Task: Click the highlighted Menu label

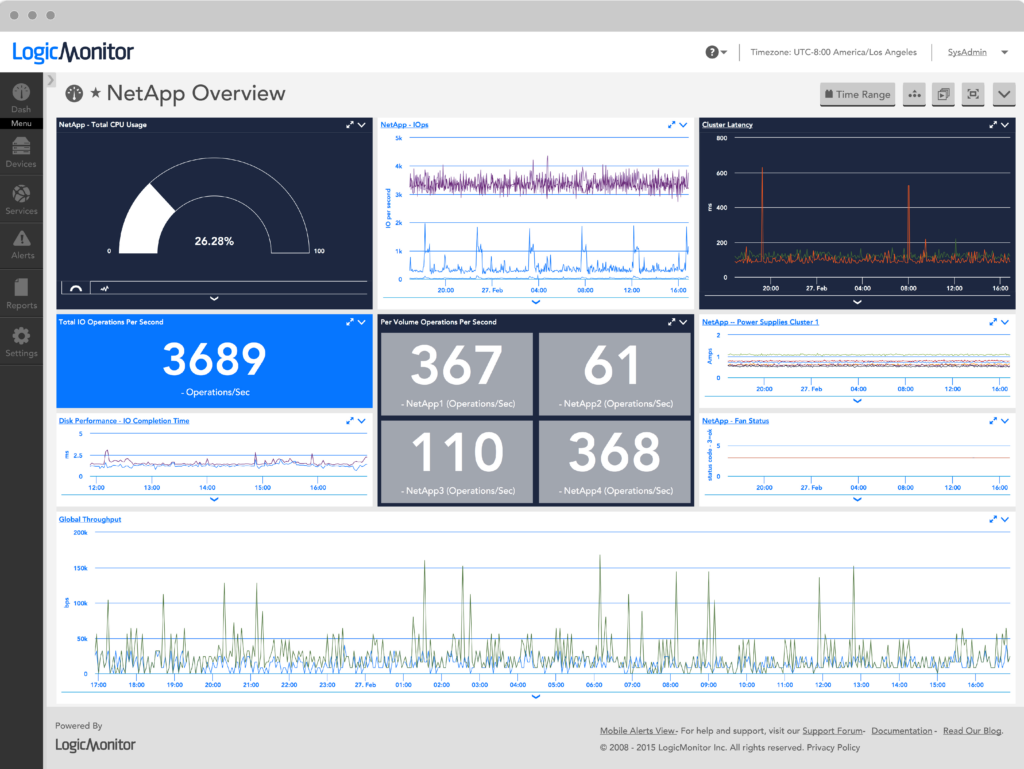Action: coord(21,122)
